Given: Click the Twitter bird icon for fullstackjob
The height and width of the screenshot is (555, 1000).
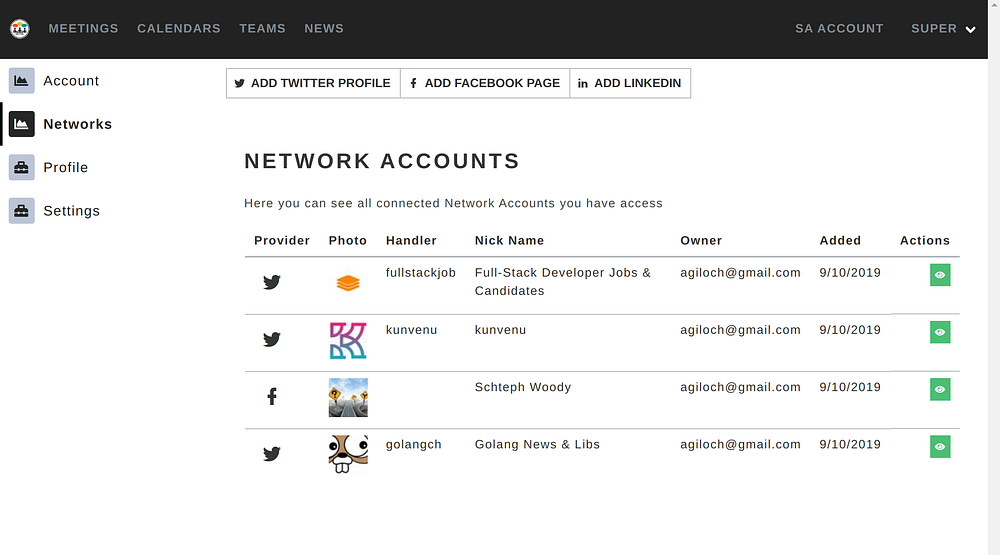Looking at the screenshot, I should (x=272, y=282).
